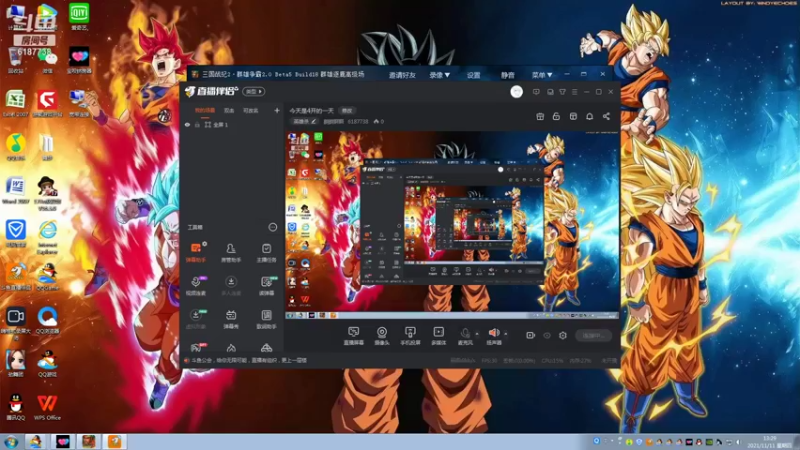Click the lock icon in the header row

[x=556, y=116]
